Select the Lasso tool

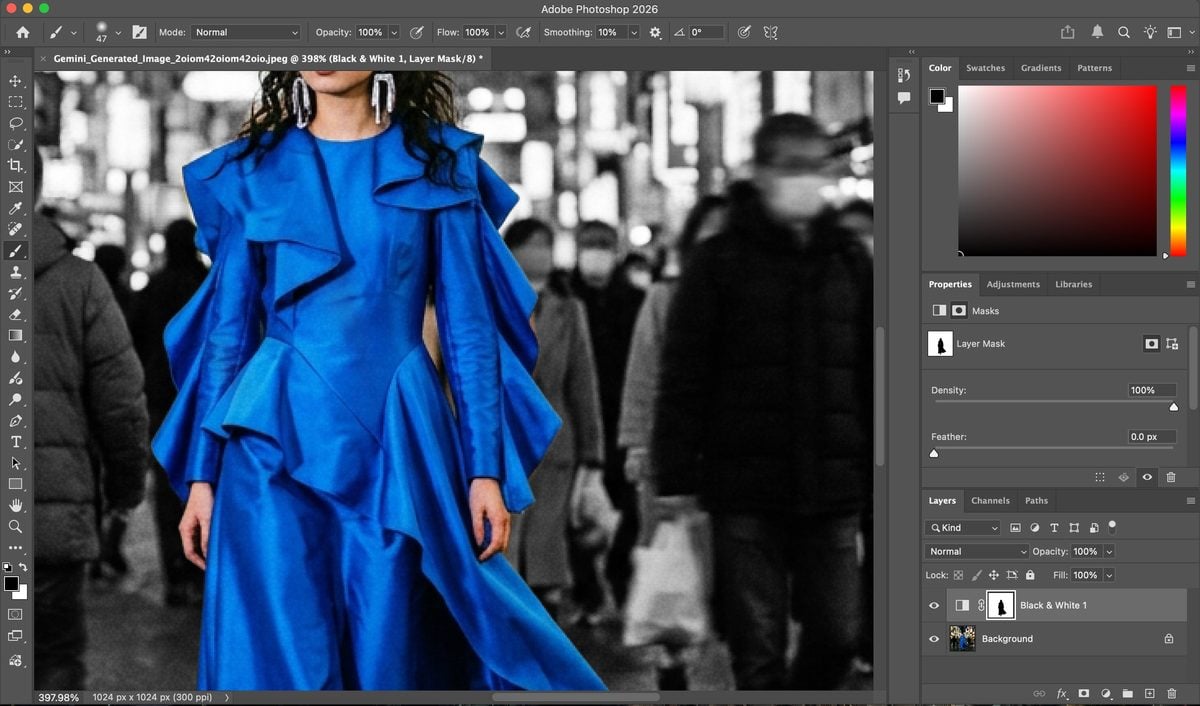click(15, 123)
